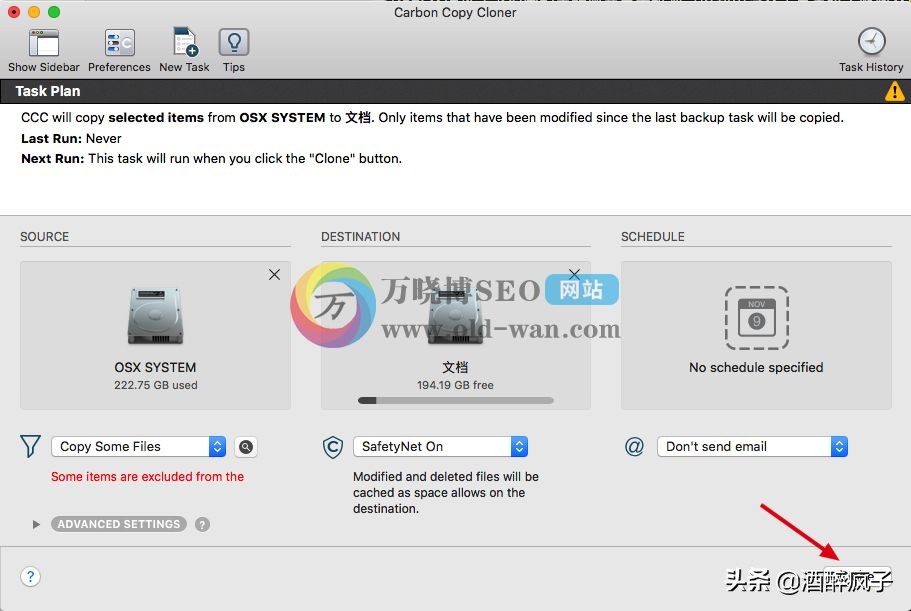Open the SafetyNet On dropdown
This screenshot has width=911, height=611.
[440, 447]
